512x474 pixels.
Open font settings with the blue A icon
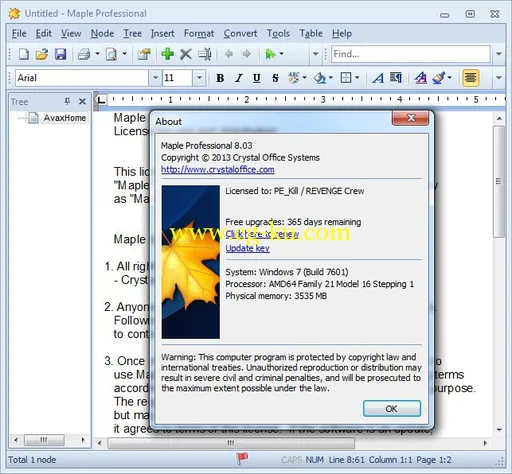tap(378, 78)
